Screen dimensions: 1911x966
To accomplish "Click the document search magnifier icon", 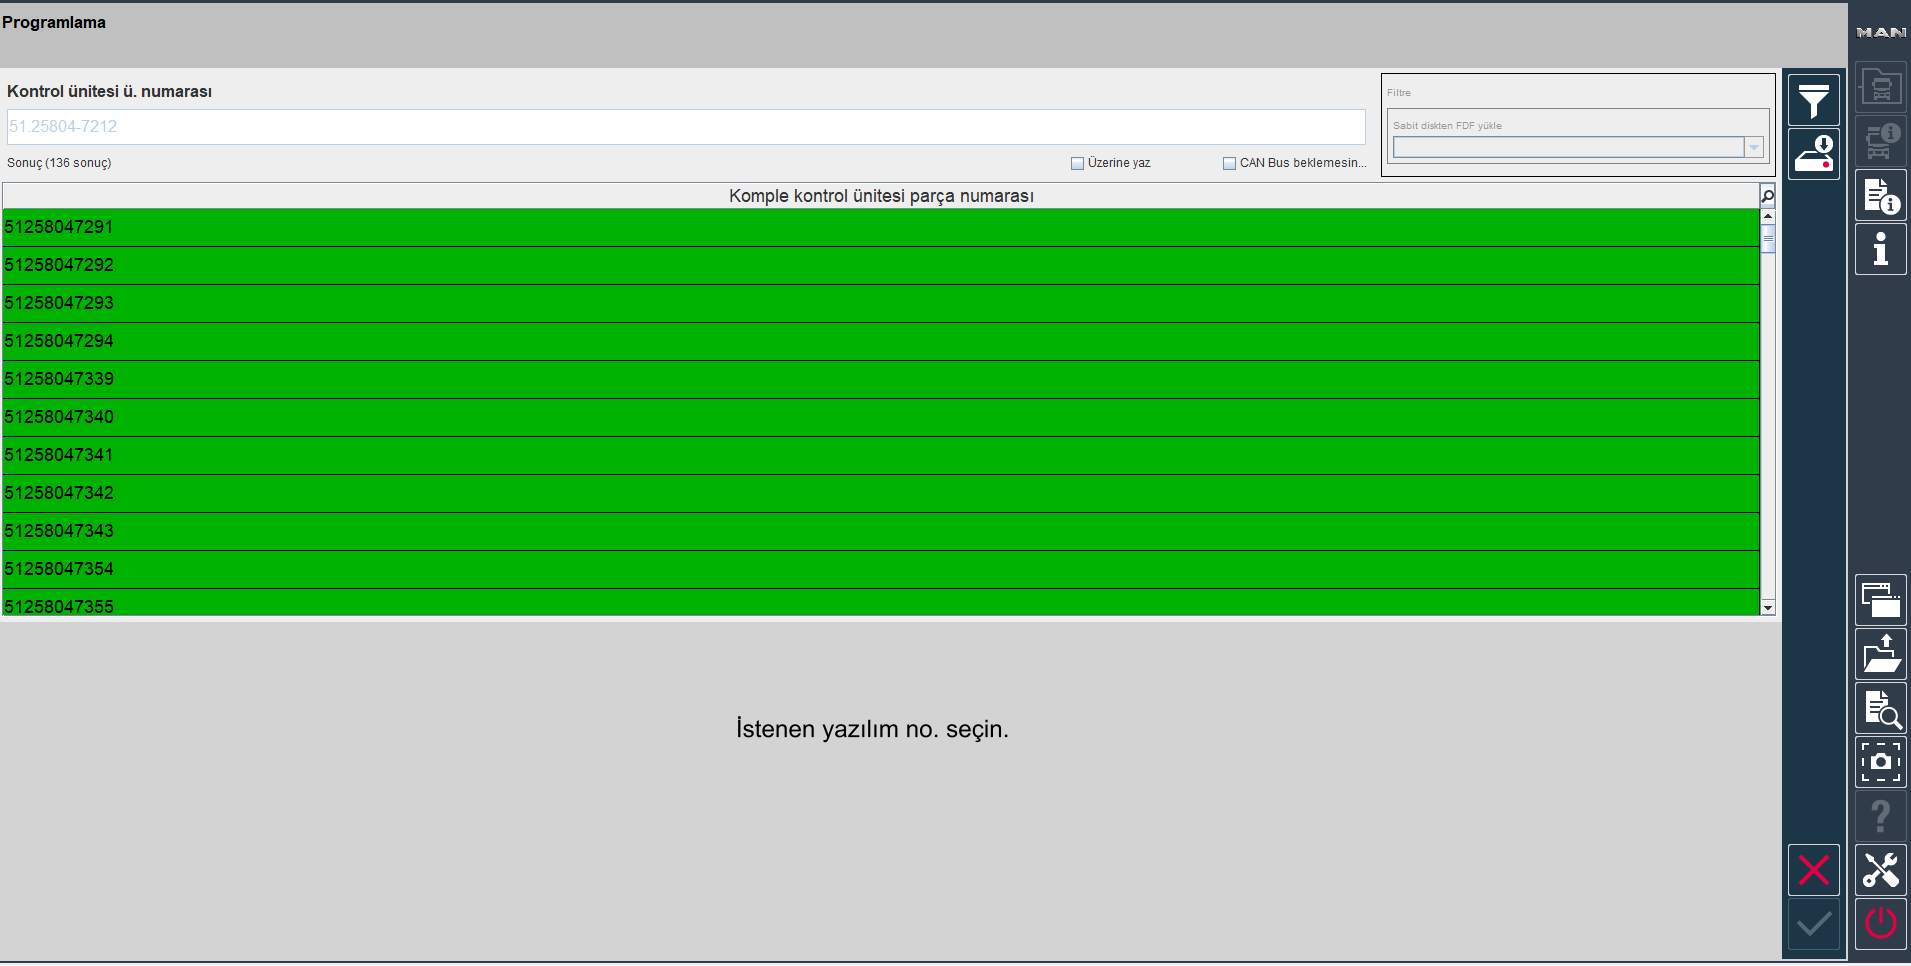I will point(1880,709).
